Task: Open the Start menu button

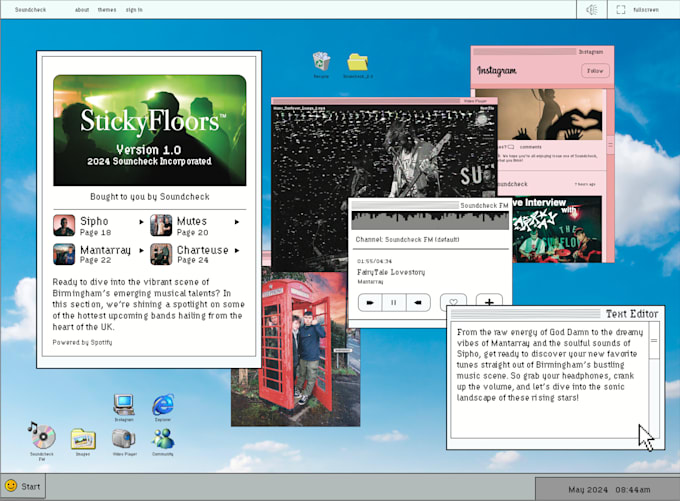Action: pyautogui.click(x=23, y=486)
